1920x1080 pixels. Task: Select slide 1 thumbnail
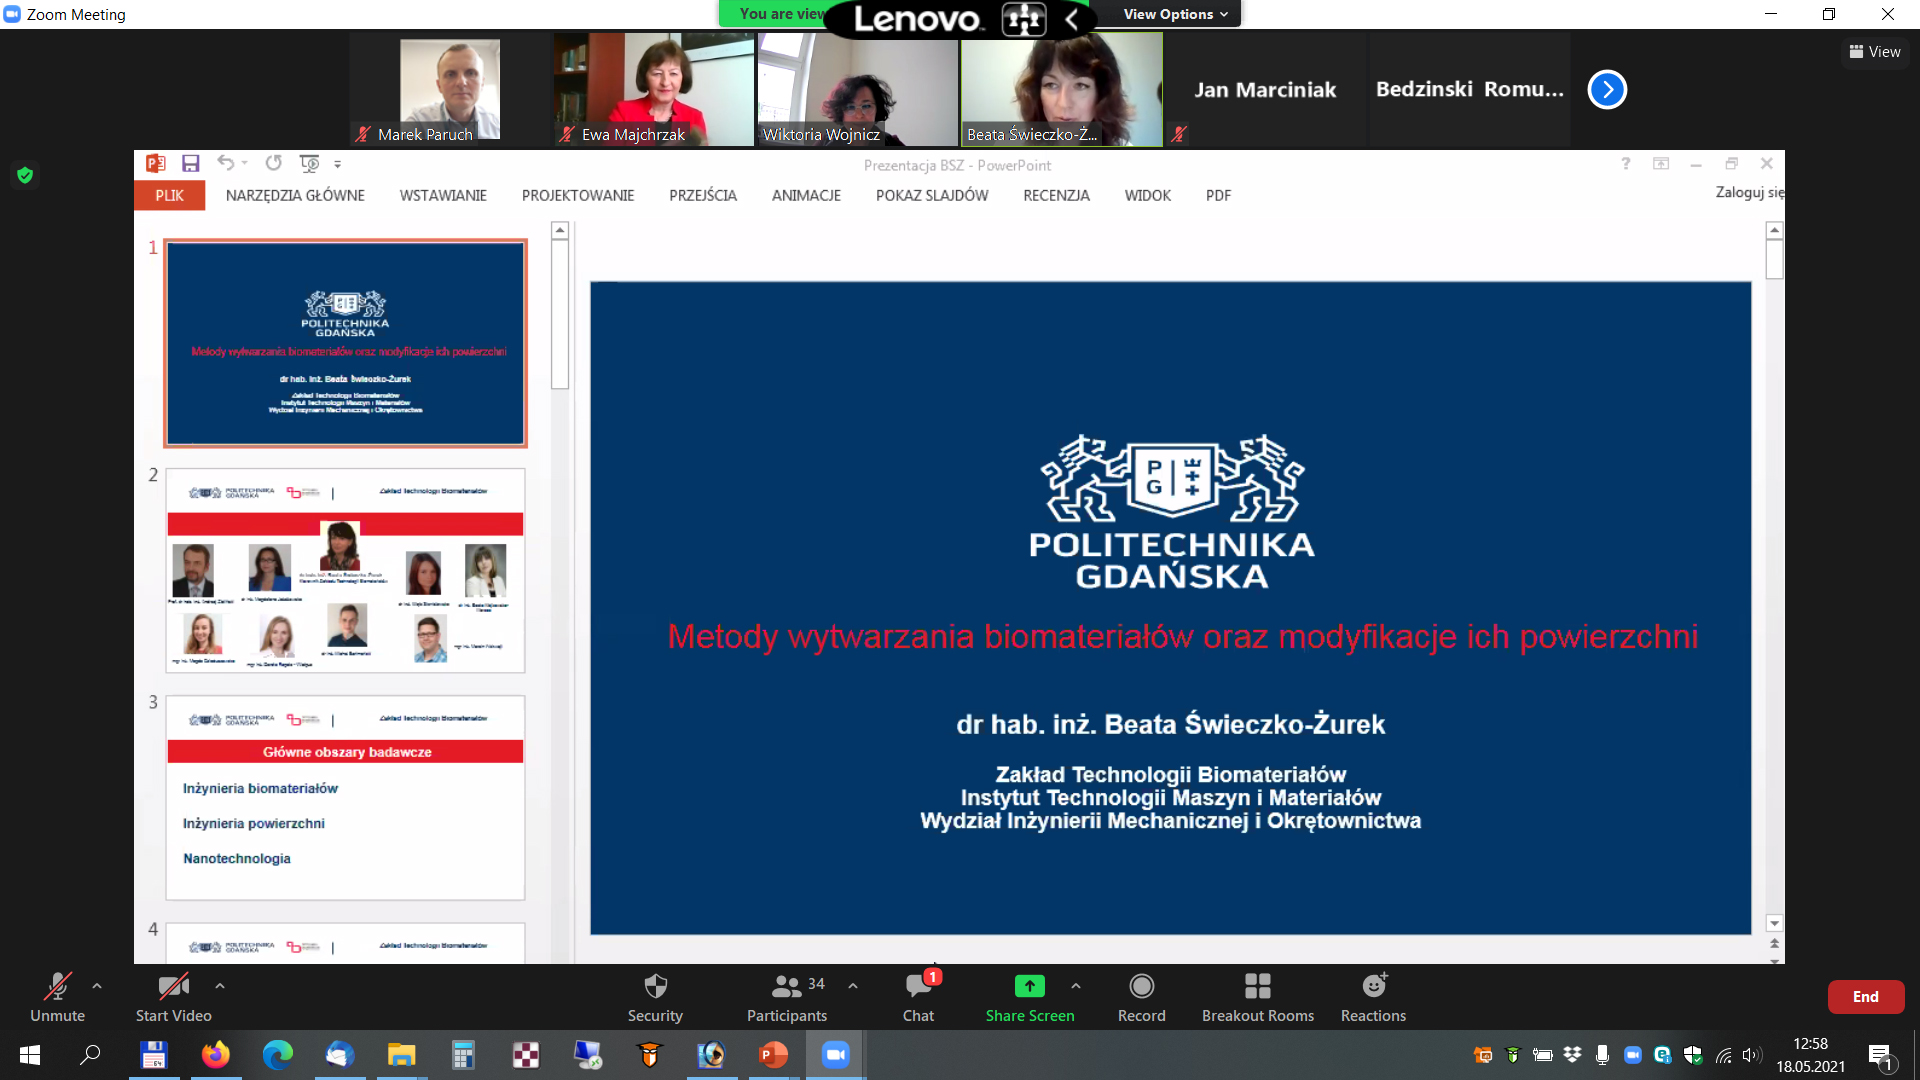[x=345, y=343]
